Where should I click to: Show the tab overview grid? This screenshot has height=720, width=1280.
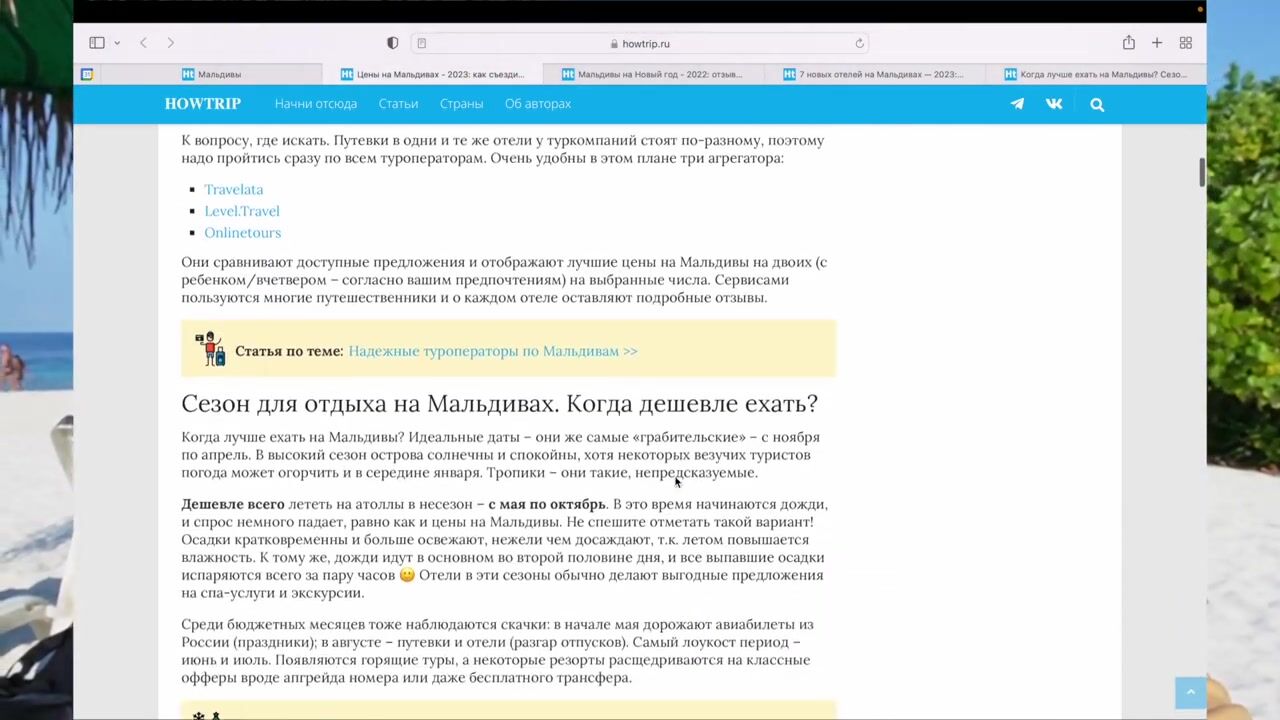click(1186, 43)
